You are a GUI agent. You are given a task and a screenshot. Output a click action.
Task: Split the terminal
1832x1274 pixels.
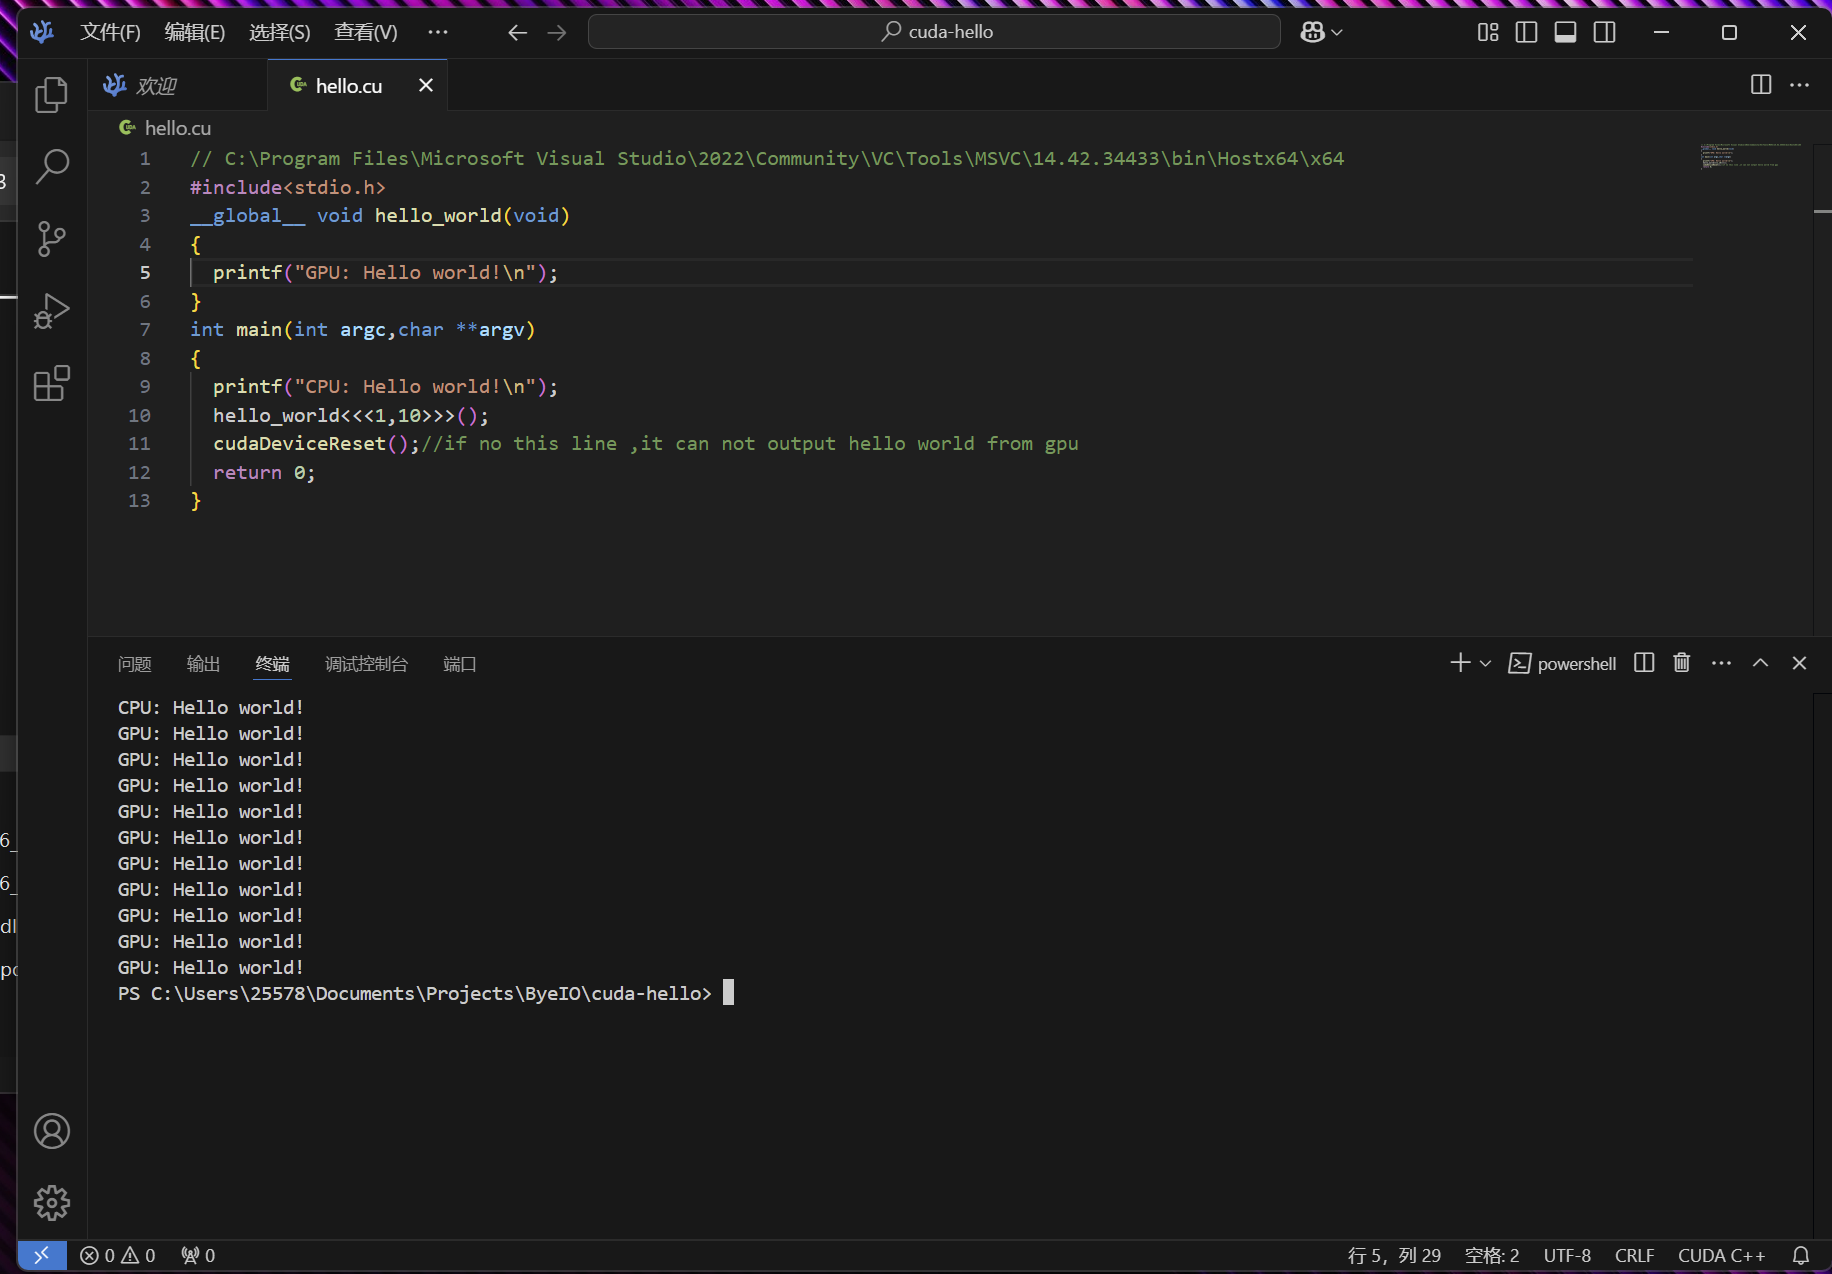tap(1644, 663)
